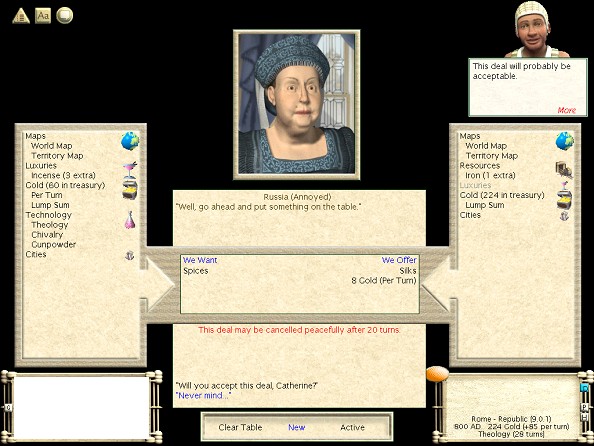Click Rome's iron resources icon
Viewport: 594px width, 446px height.
tap(564, 170)
